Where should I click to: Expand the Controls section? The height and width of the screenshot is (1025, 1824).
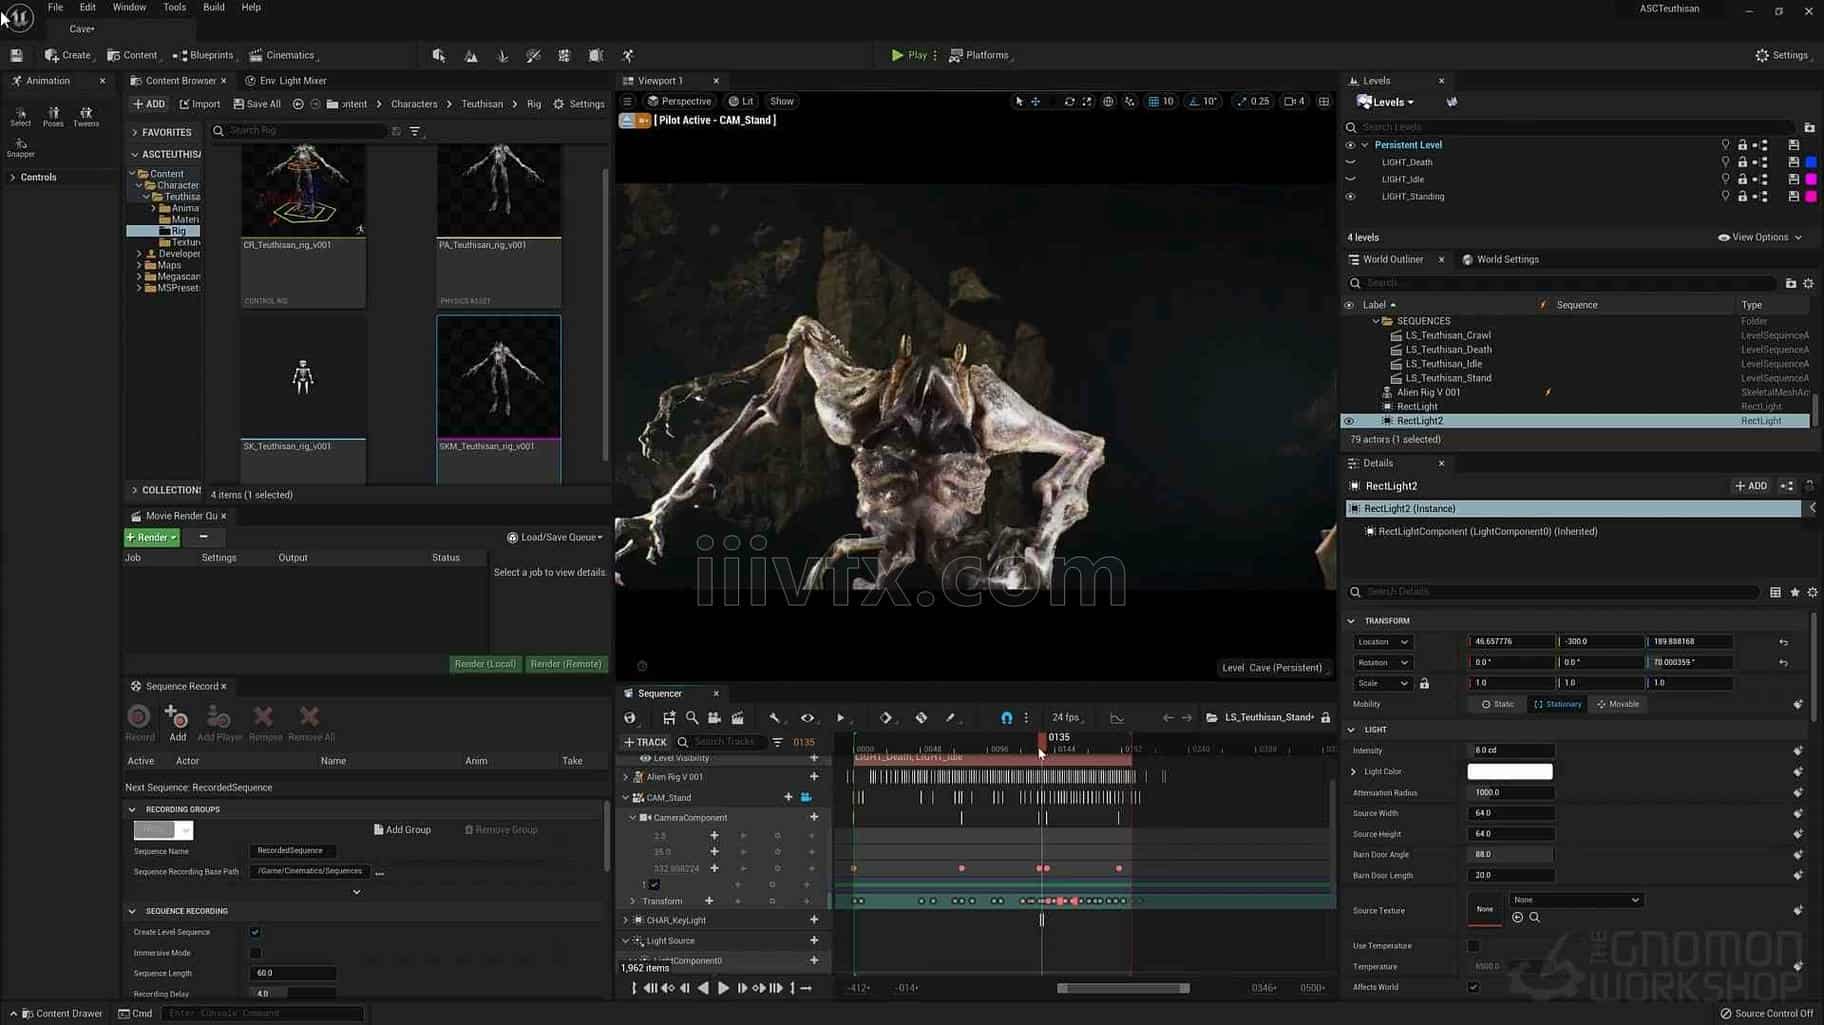12,177
